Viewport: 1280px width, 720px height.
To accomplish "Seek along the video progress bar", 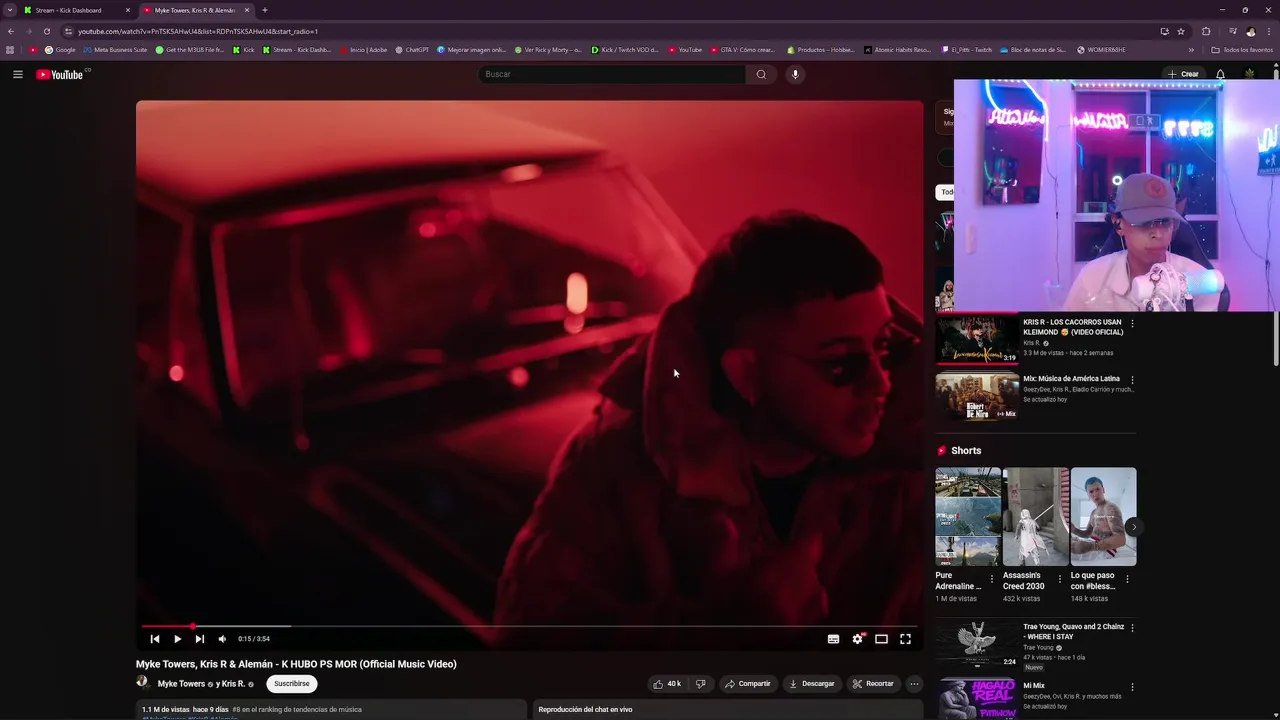I will 529,626.
